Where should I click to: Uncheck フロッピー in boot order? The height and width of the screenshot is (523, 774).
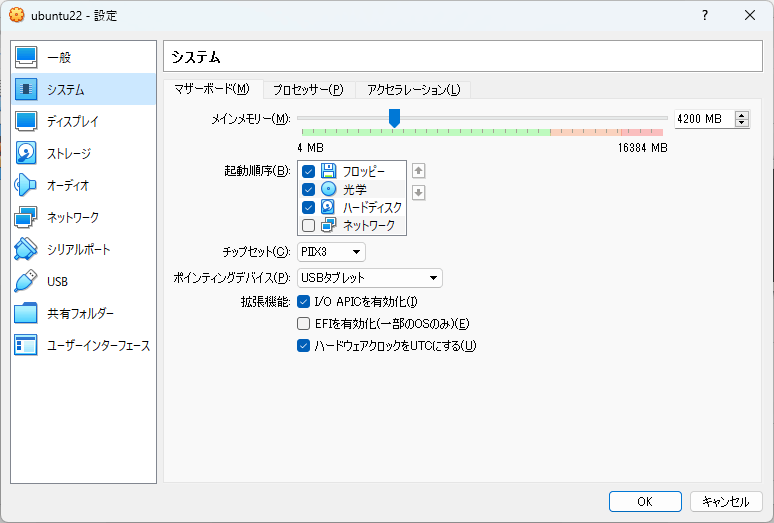click(x=309, y=171)
